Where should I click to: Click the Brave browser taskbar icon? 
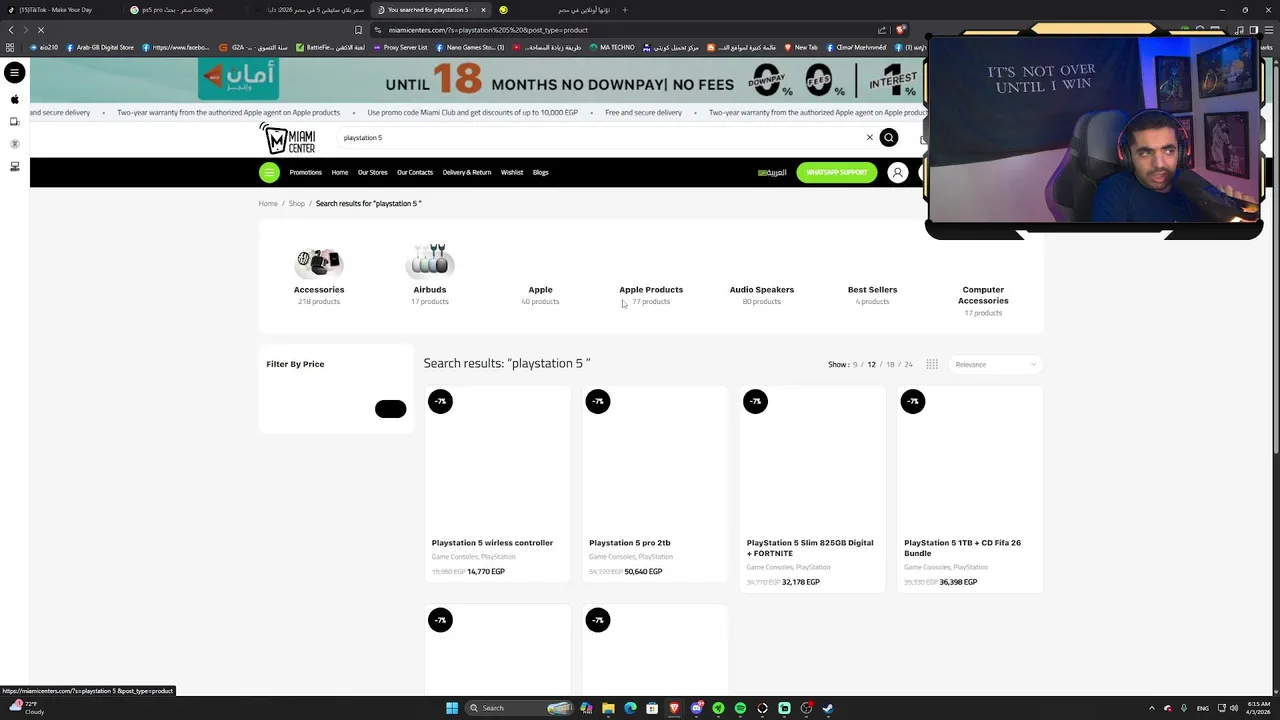tap(674, 708)
